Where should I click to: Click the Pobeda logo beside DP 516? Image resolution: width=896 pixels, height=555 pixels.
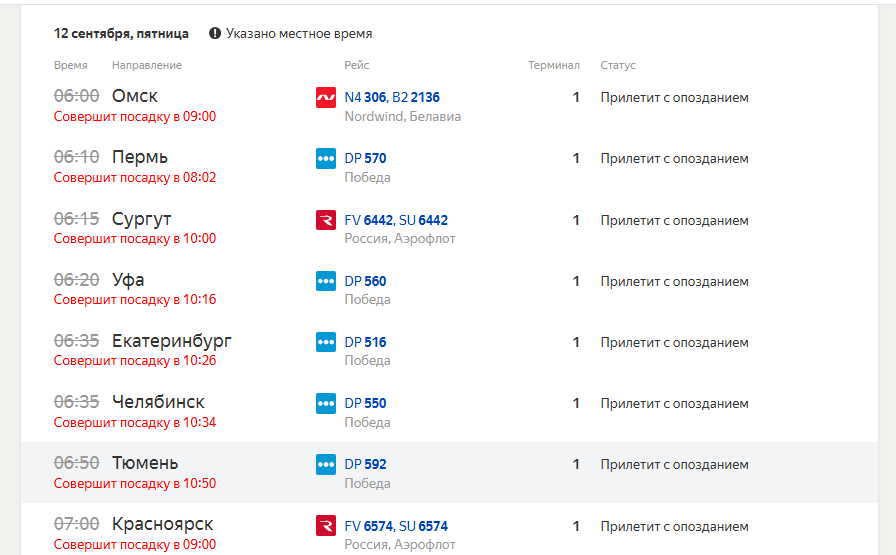point(326,342)
